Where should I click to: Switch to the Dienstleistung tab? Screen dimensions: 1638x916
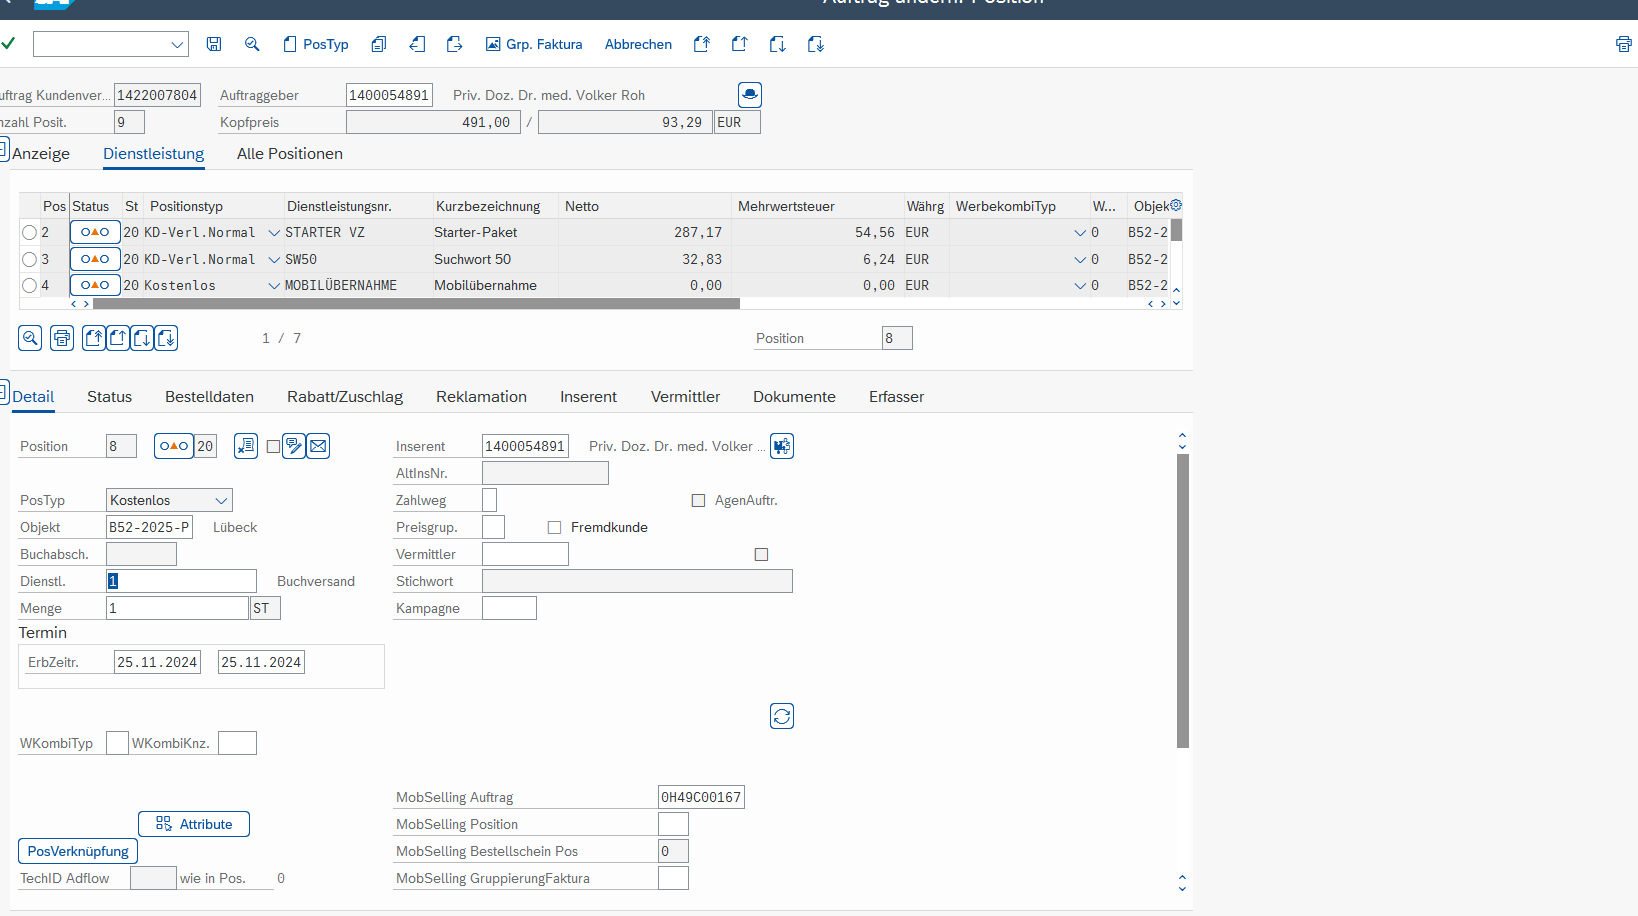click(x=154, y=153)
